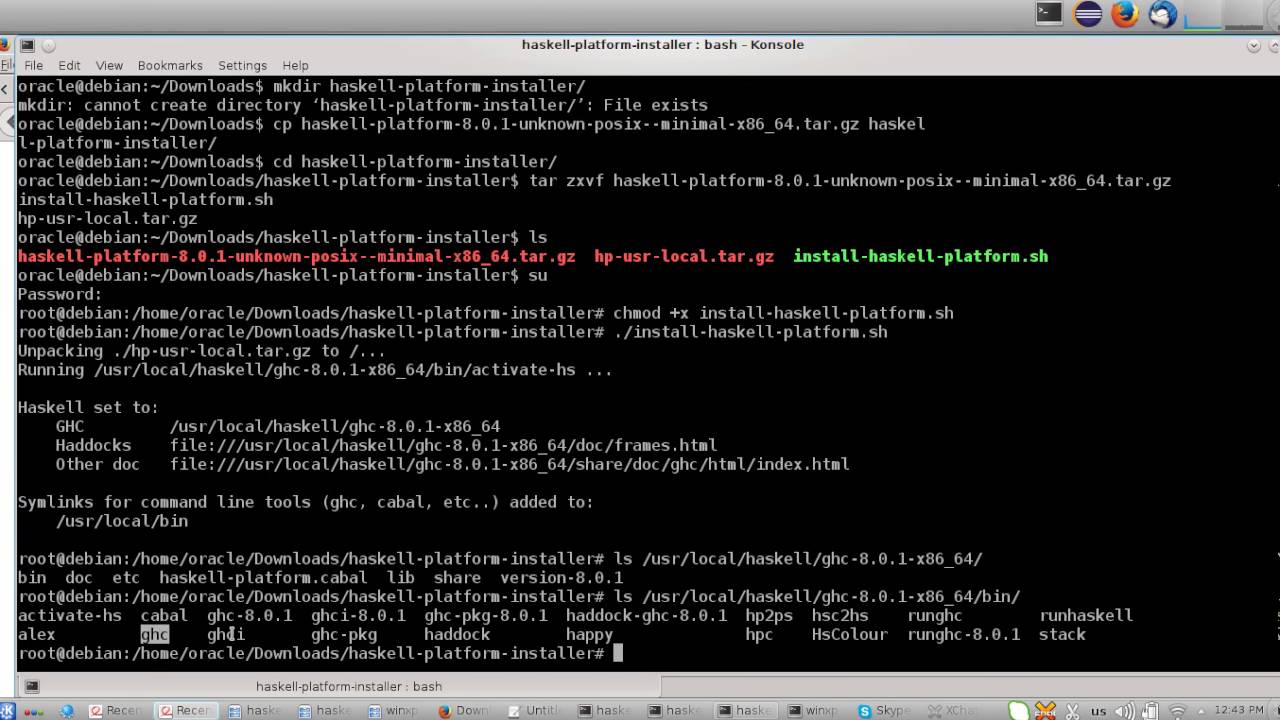Open the Wi-Fi network tray icon
The width and height of the screenshot is (1280, 720).
coord(1177,711)
